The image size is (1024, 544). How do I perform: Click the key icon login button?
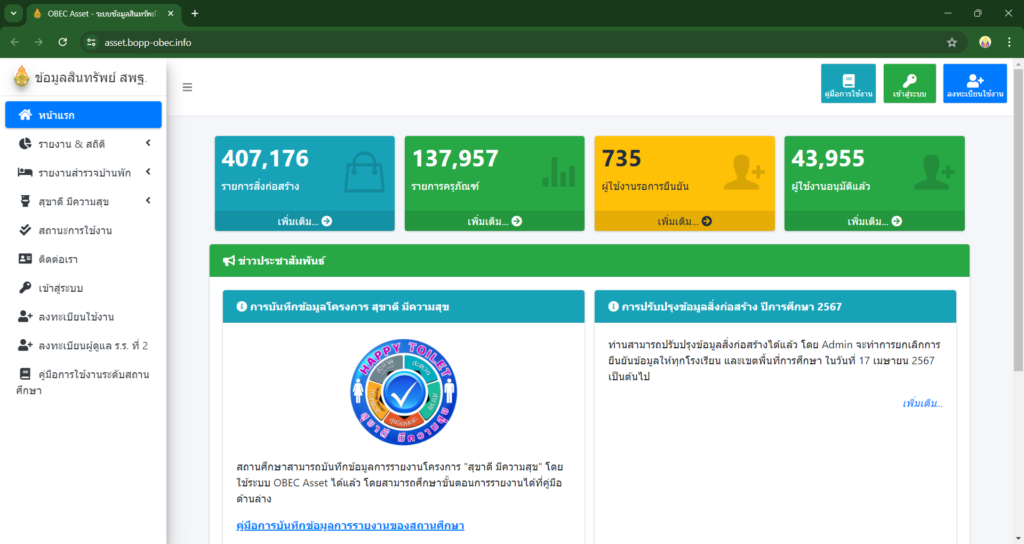point(909,84)
